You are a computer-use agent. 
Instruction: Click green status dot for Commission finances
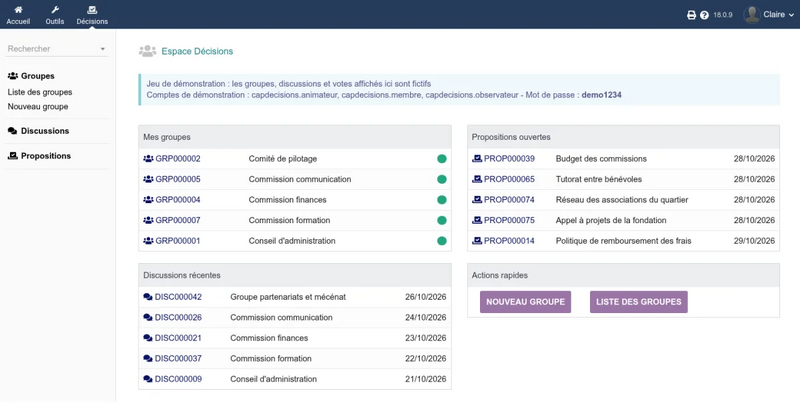(x=442, y=199)
